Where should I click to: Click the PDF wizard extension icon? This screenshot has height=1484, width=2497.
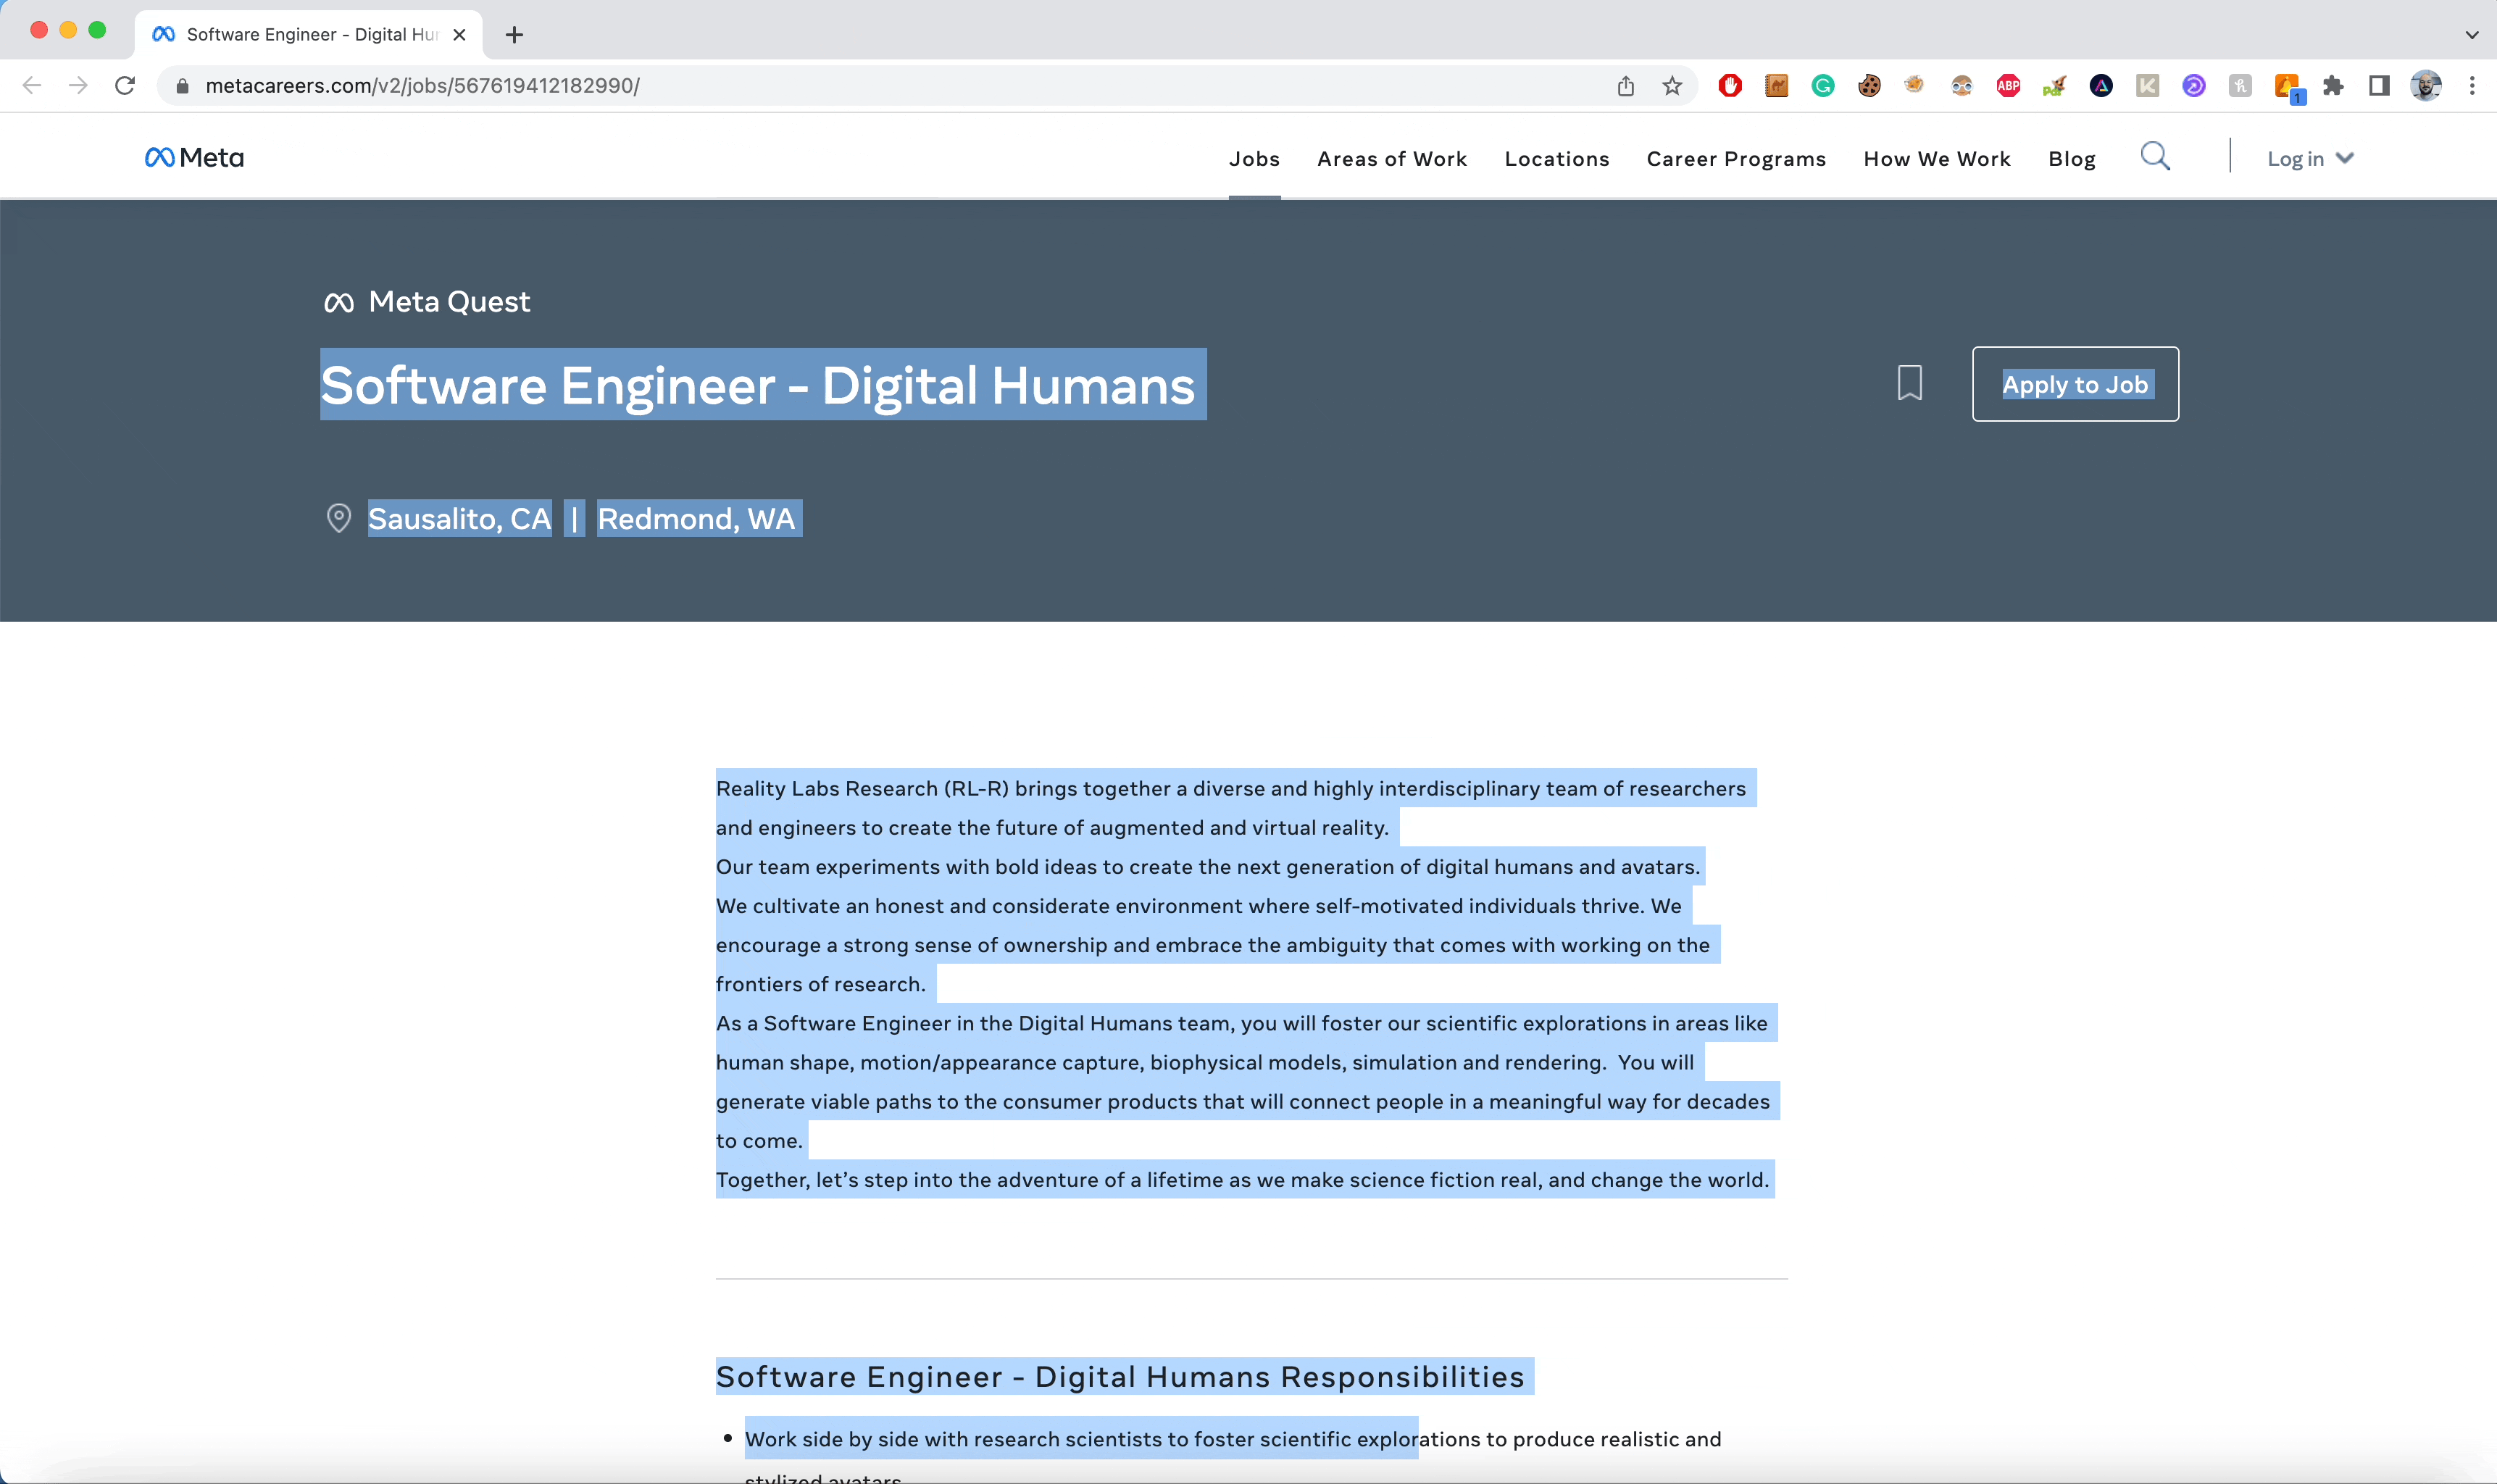[2054, 86]
